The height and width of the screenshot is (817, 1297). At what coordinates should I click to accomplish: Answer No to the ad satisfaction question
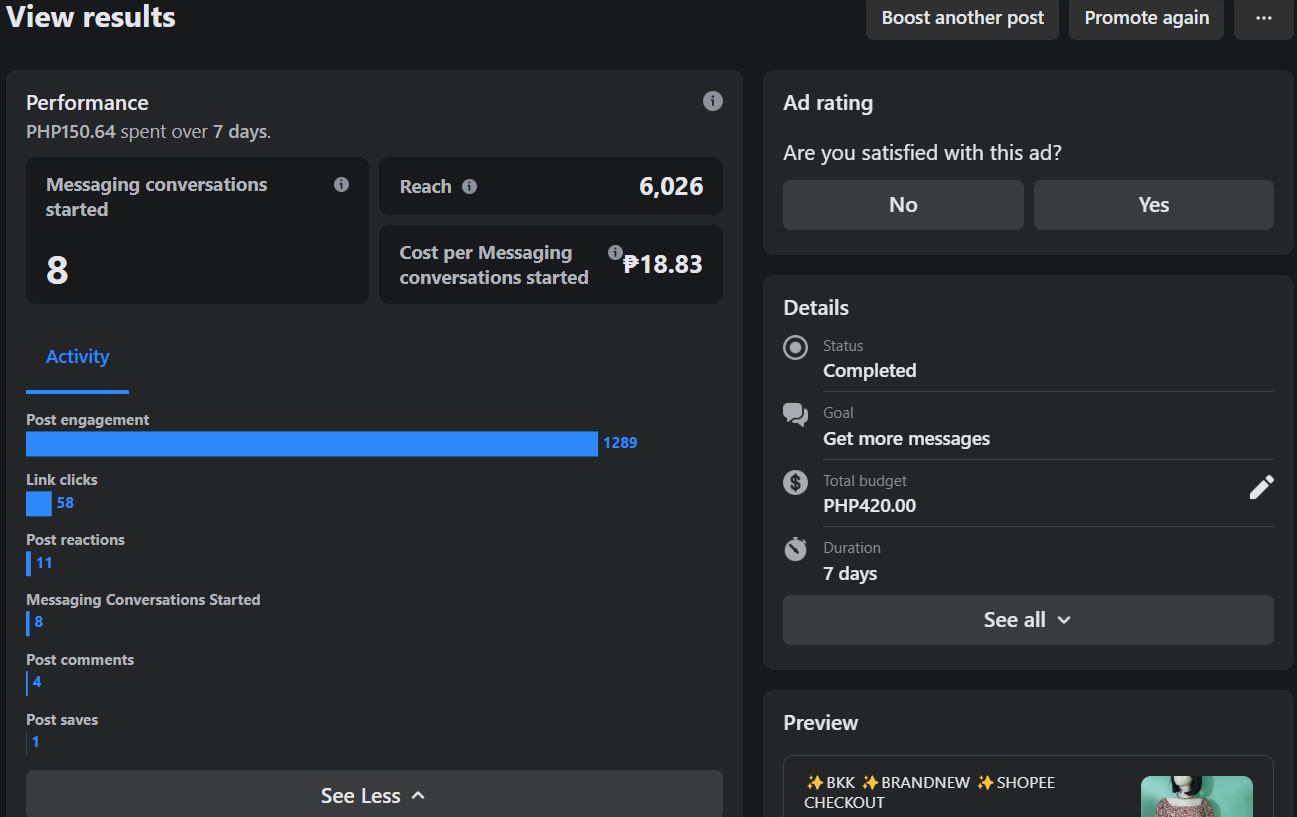click(903, 205)
